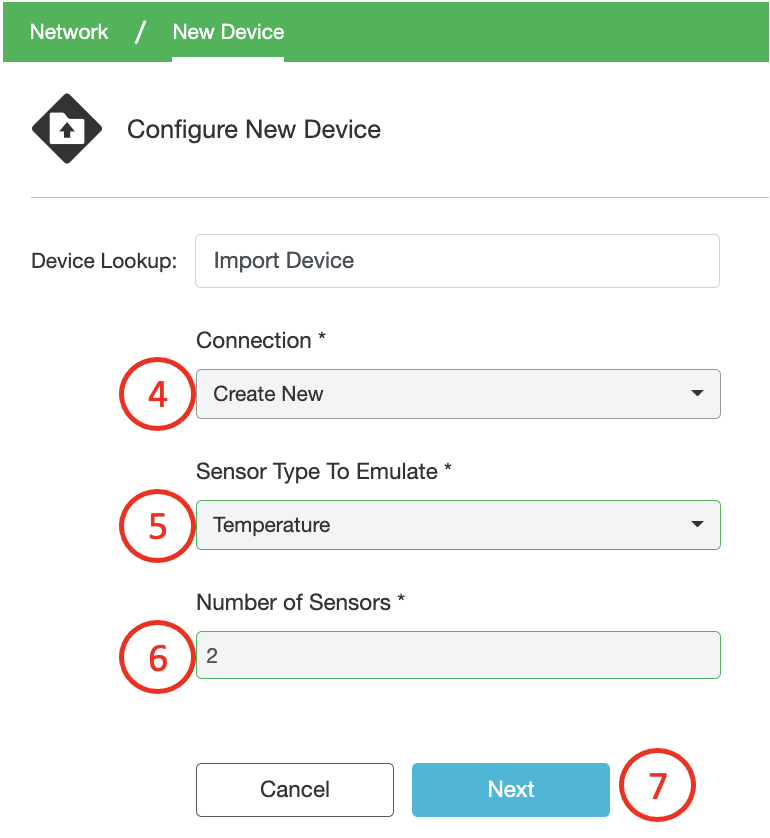This screenshot has width=770, height=838.
Task: Click the red circled number 7 marker
Action: point(657,788)
